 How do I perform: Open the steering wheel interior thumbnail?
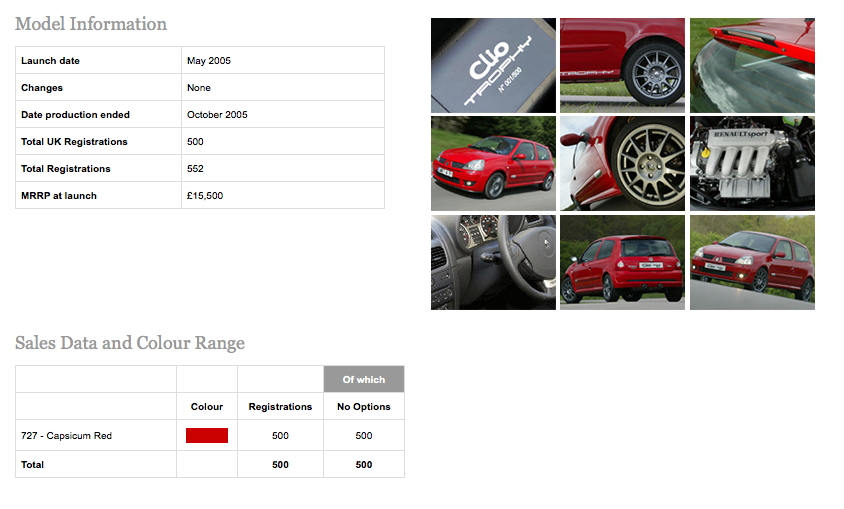pos(493,263)
